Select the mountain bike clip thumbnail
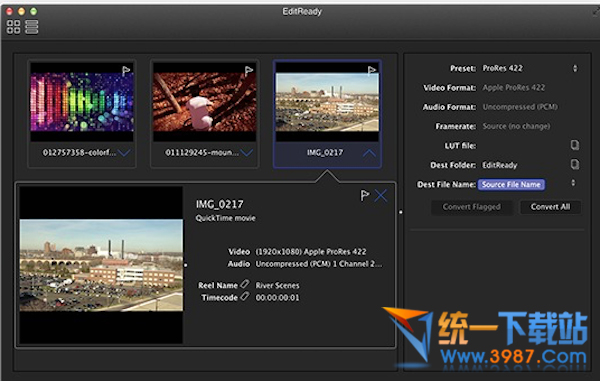Viewport: 600px width, 381px height. (x=205, y=102)
